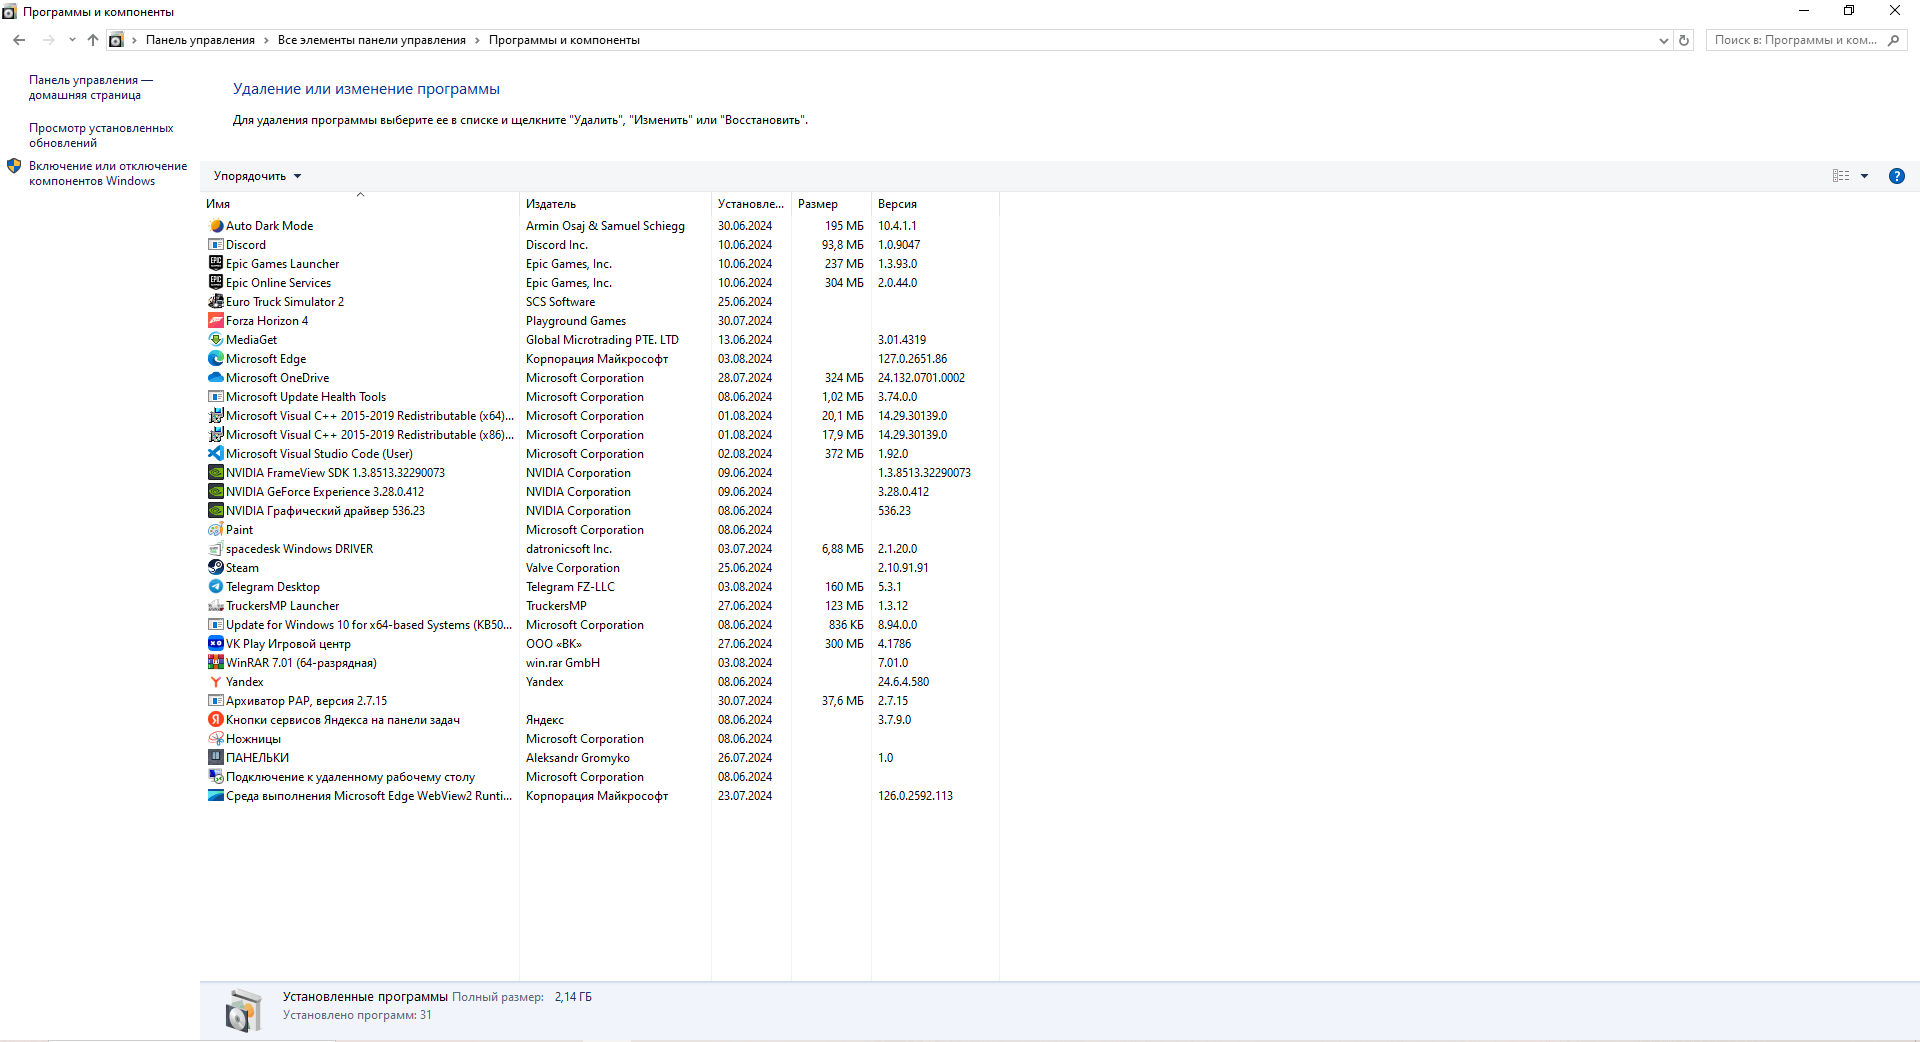Click Microsoft Visual Studio Code icon
1920x1042 pixels.
point(216,454)
